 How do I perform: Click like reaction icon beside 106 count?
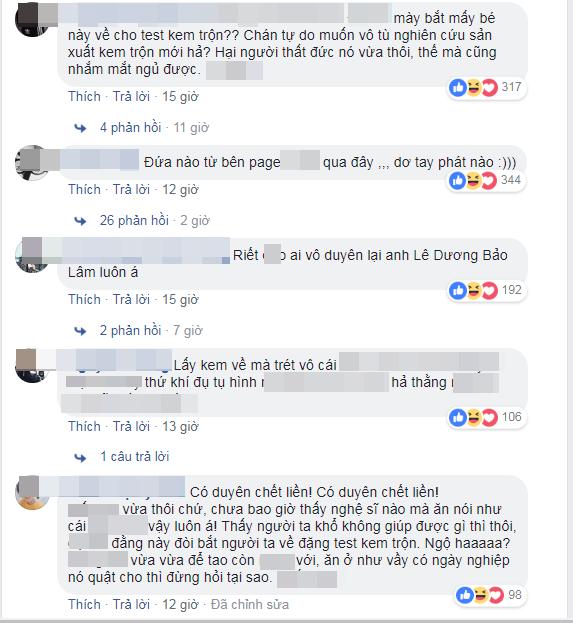coord(457,417)
